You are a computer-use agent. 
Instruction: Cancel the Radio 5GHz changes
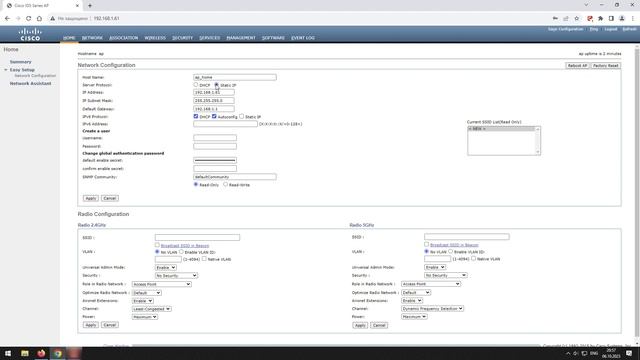[x=379, y=325]
